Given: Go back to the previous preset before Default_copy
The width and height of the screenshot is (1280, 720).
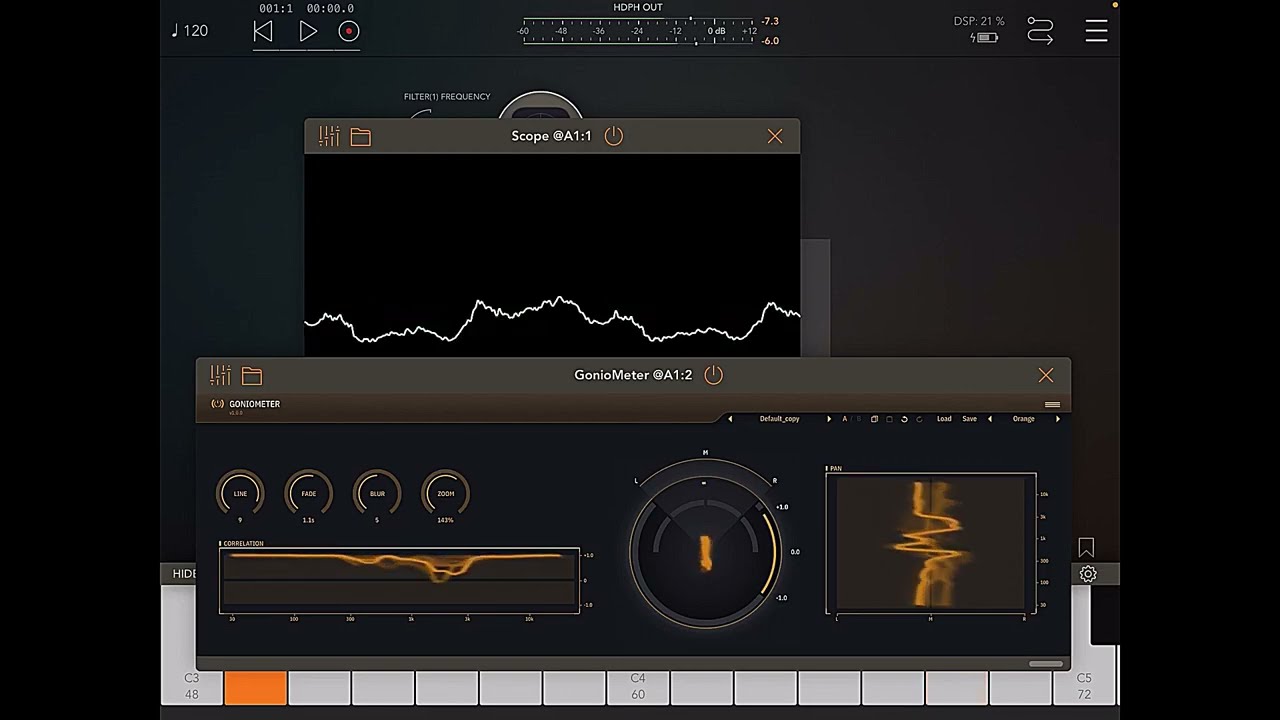Looking at the screenshot, I should pos(730,419).
